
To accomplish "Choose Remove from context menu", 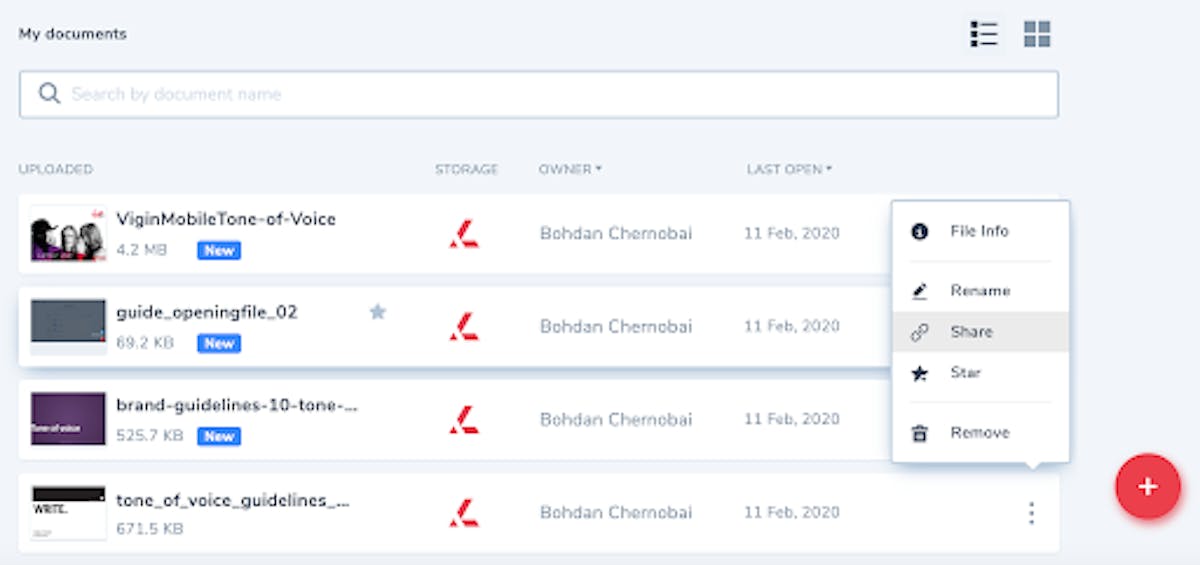I will [x=980, y=433].
